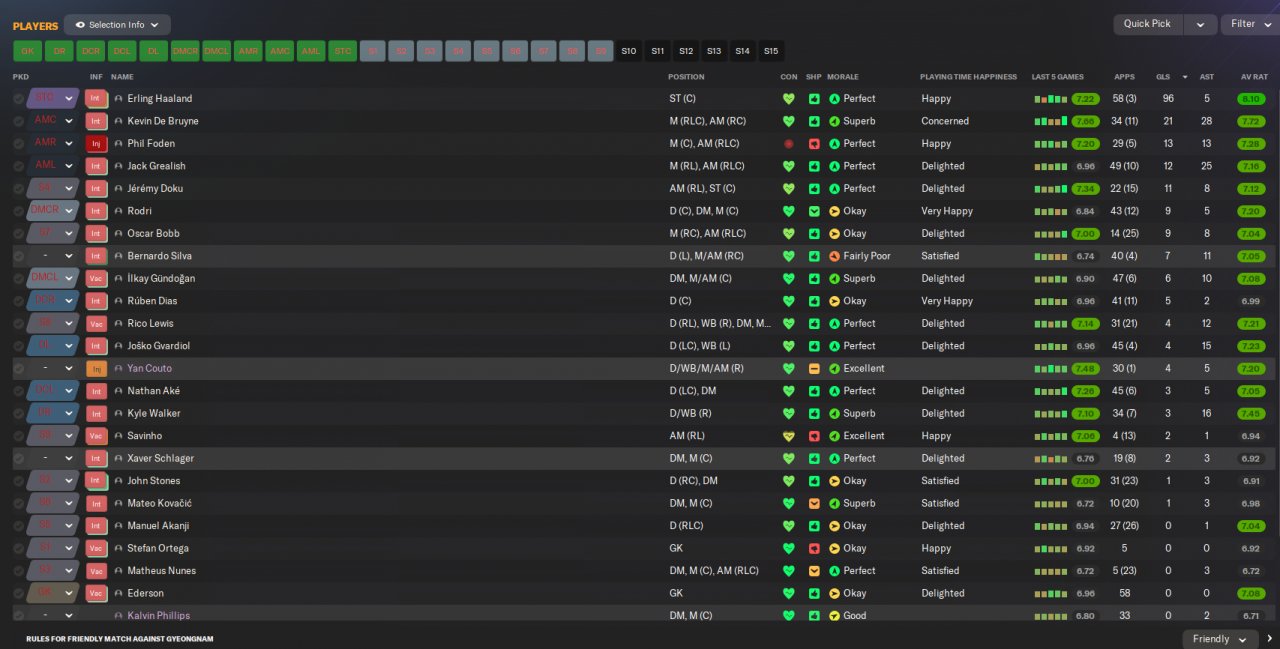Select the S13 substitute slot
The height and width of the screenshot is (649, 1280).
tap(714, 51)
